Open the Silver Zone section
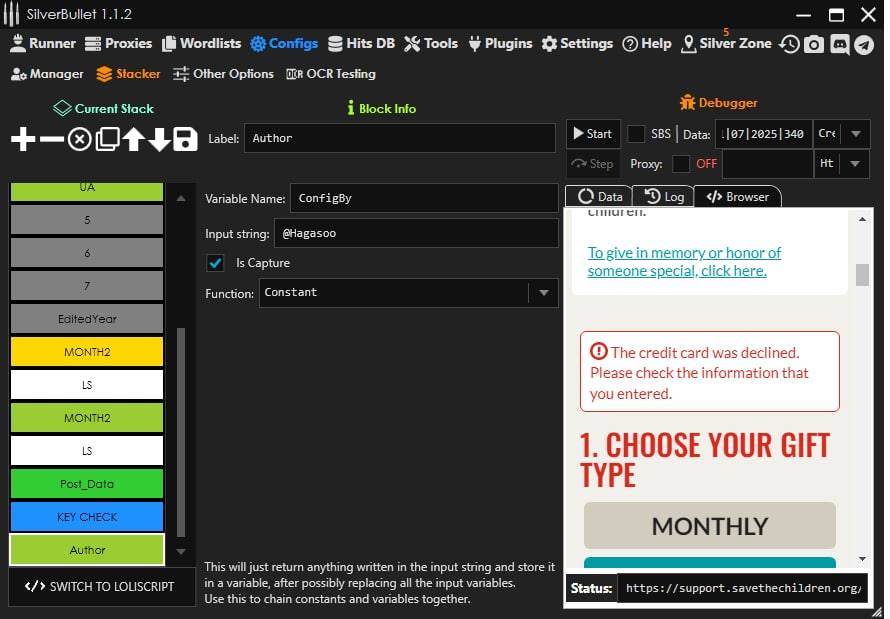 [x=726, y=43]
